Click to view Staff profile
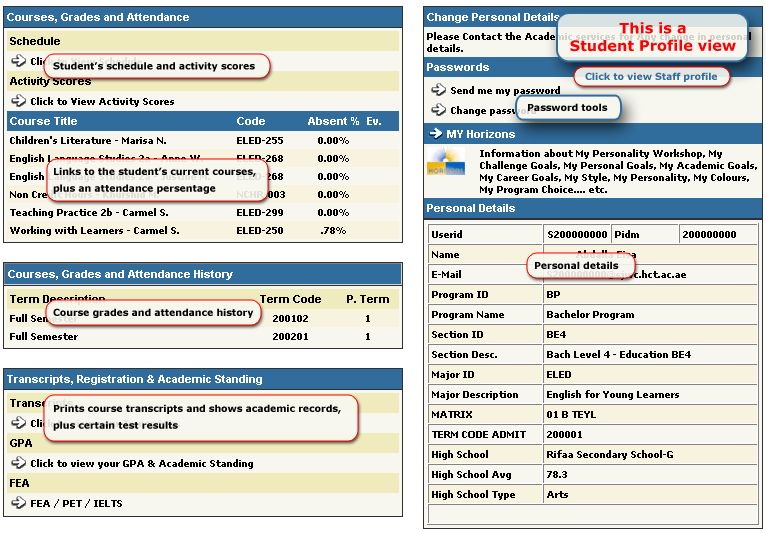This screenshot has height=533, width=766. click(x=651, y=76)
